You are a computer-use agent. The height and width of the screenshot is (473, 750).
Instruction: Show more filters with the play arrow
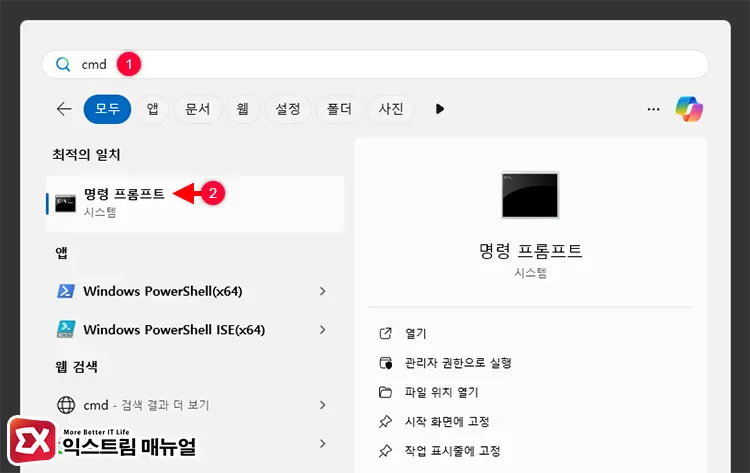(440, 109)
